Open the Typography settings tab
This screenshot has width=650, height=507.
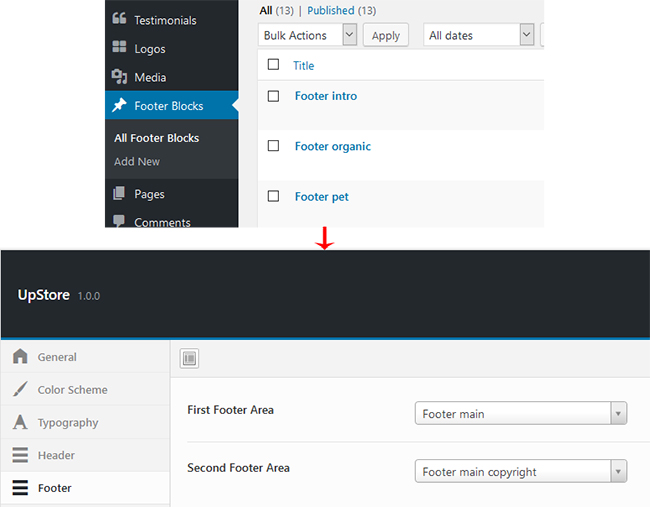pyautogui.click(x=68, y=423)
